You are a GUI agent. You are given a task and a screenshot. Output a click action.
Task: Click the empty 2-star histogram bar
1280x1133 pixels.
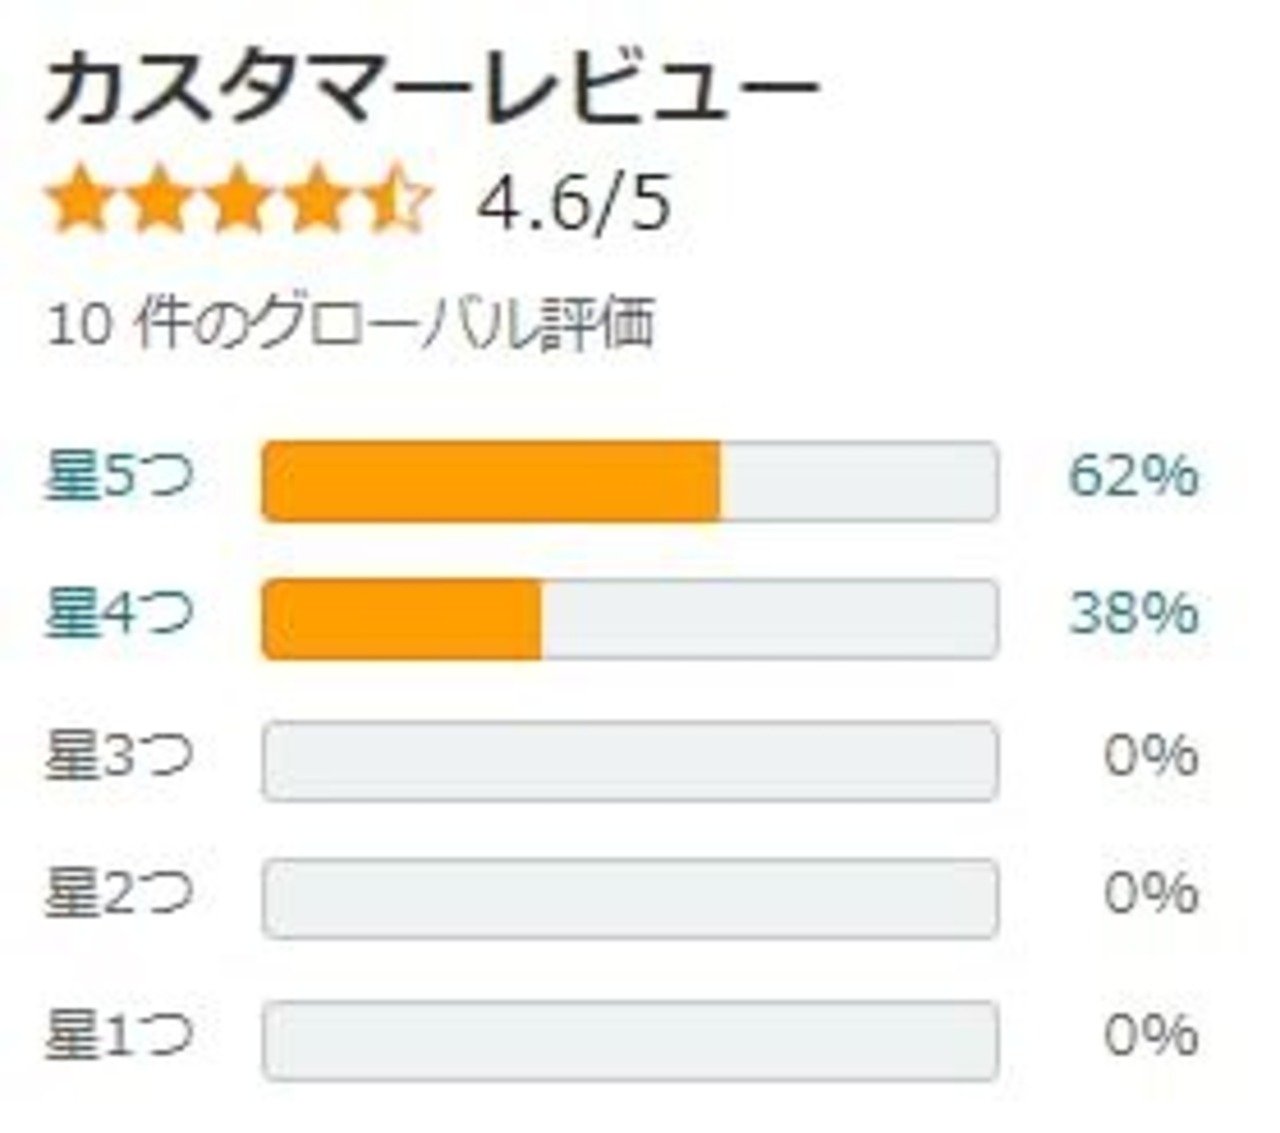[x=630, y=899]
